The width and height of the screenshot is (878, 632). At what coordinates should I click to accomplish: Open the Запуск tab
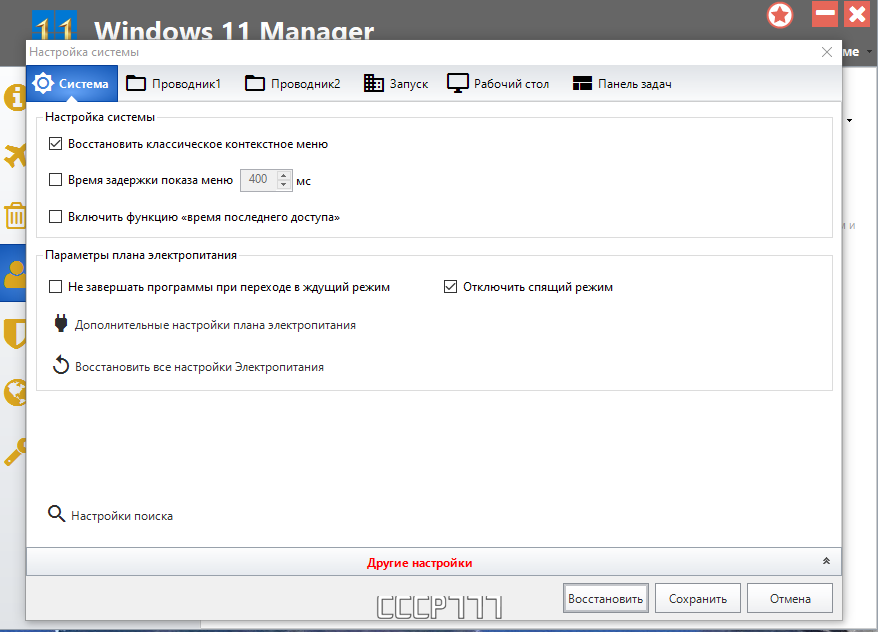(x=396, y=83)
